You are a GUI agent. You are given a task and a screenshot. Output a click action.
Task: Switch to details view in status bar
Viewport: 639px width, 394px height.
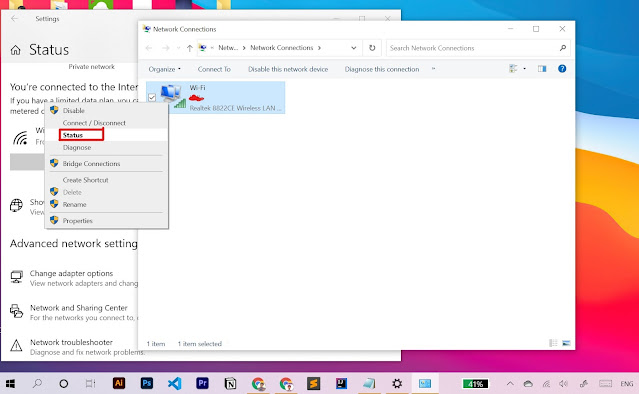click(553, 343)
